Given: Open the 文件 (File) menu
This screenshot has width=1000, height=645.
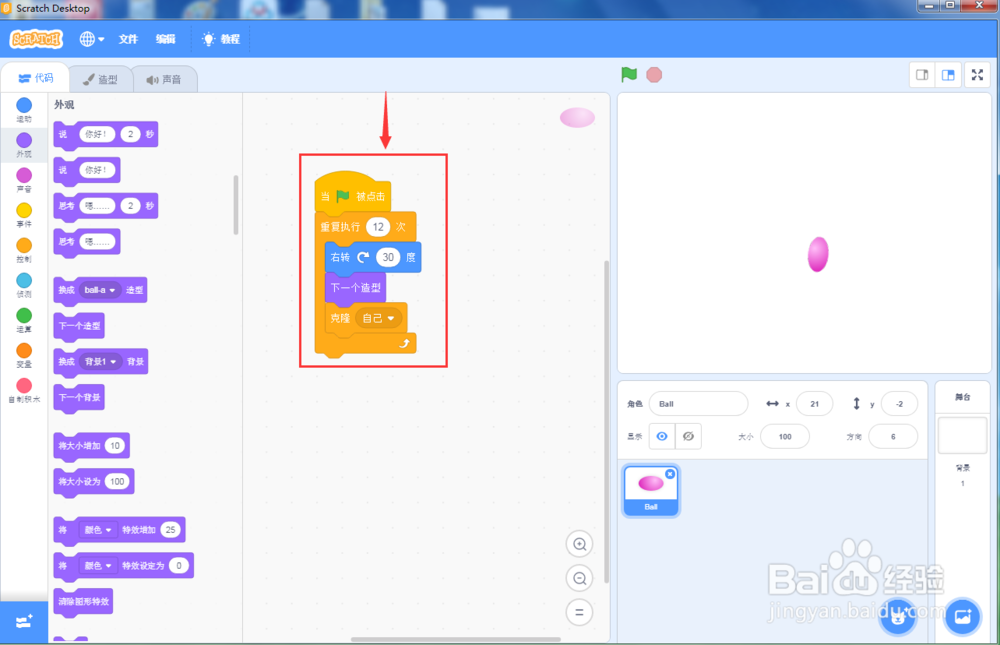Looking at the screenshot, I should pos(128,39).
